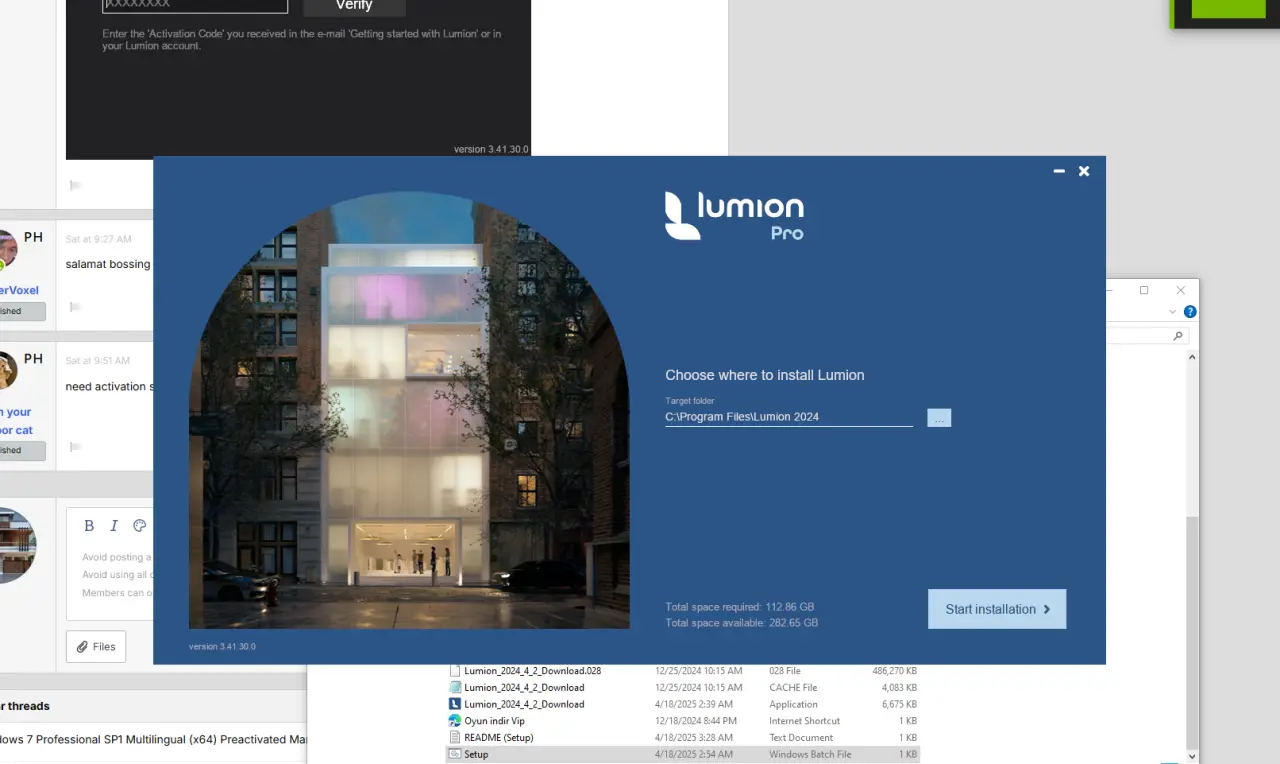Click the search magnifier in File Explorer
This screenshot has height=764, width=1280.
click(x=1178, y=336)
